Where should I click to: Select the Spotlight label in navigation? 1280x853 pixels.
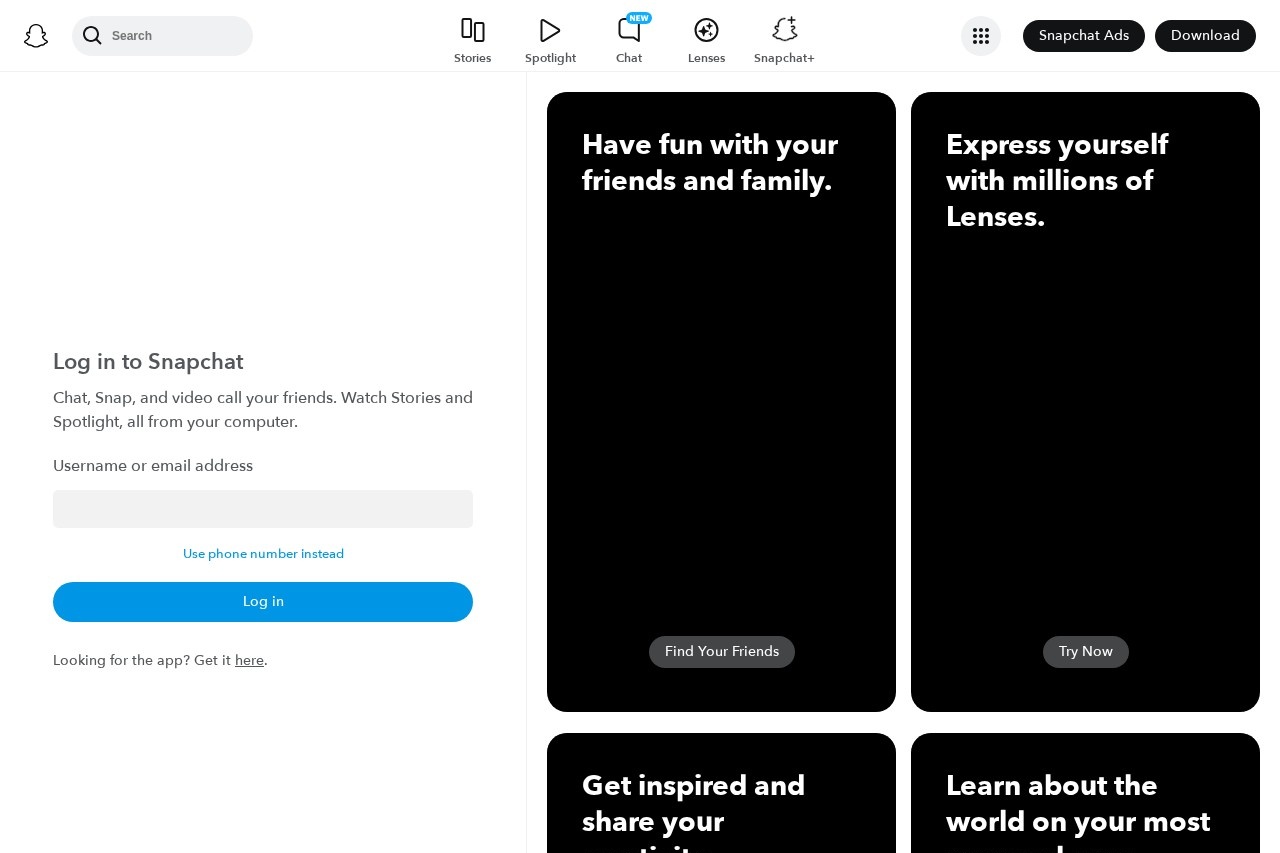click(x=550, y=58)
